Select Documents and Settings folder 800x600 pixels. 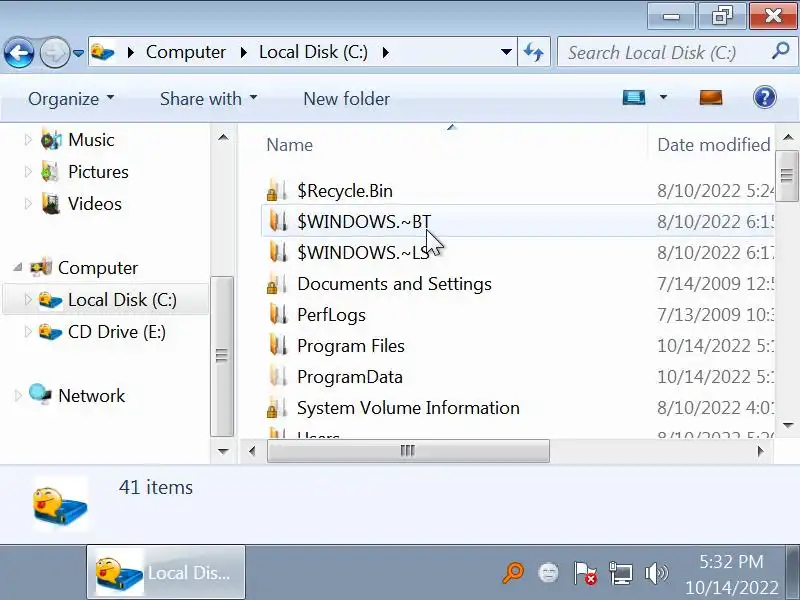click(394, 284)
